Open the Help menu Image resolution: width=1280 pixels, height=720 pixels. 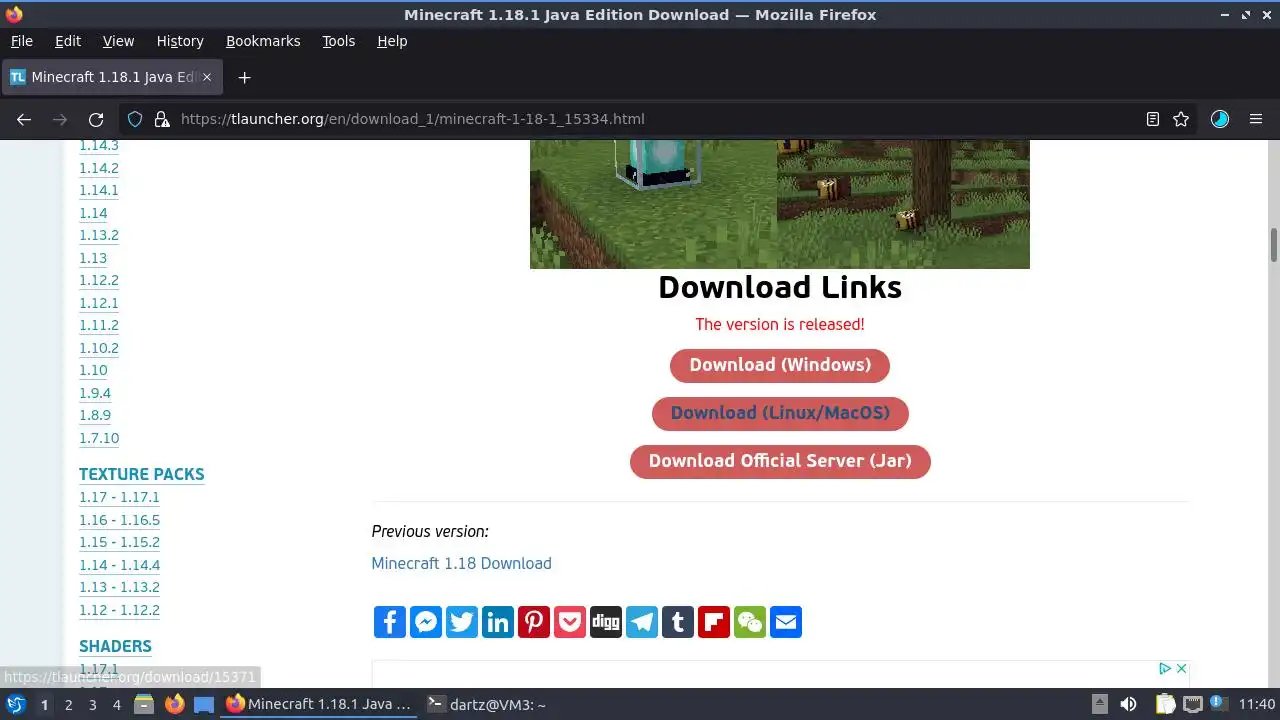pos(392,41)
